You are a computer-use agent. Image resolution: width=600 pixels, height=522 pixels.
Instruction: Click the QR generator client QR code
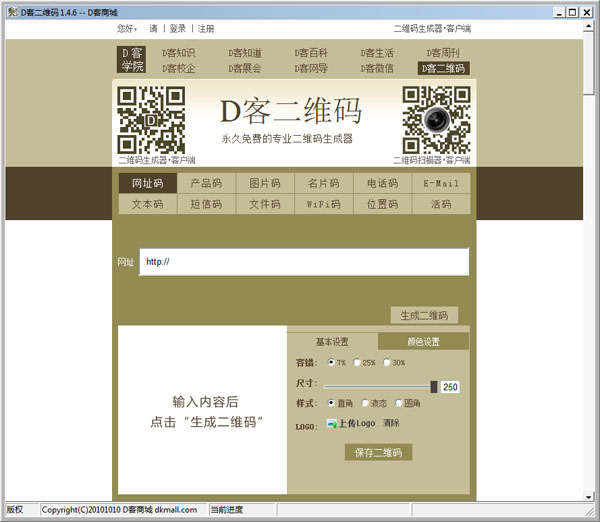click(151, 119)
